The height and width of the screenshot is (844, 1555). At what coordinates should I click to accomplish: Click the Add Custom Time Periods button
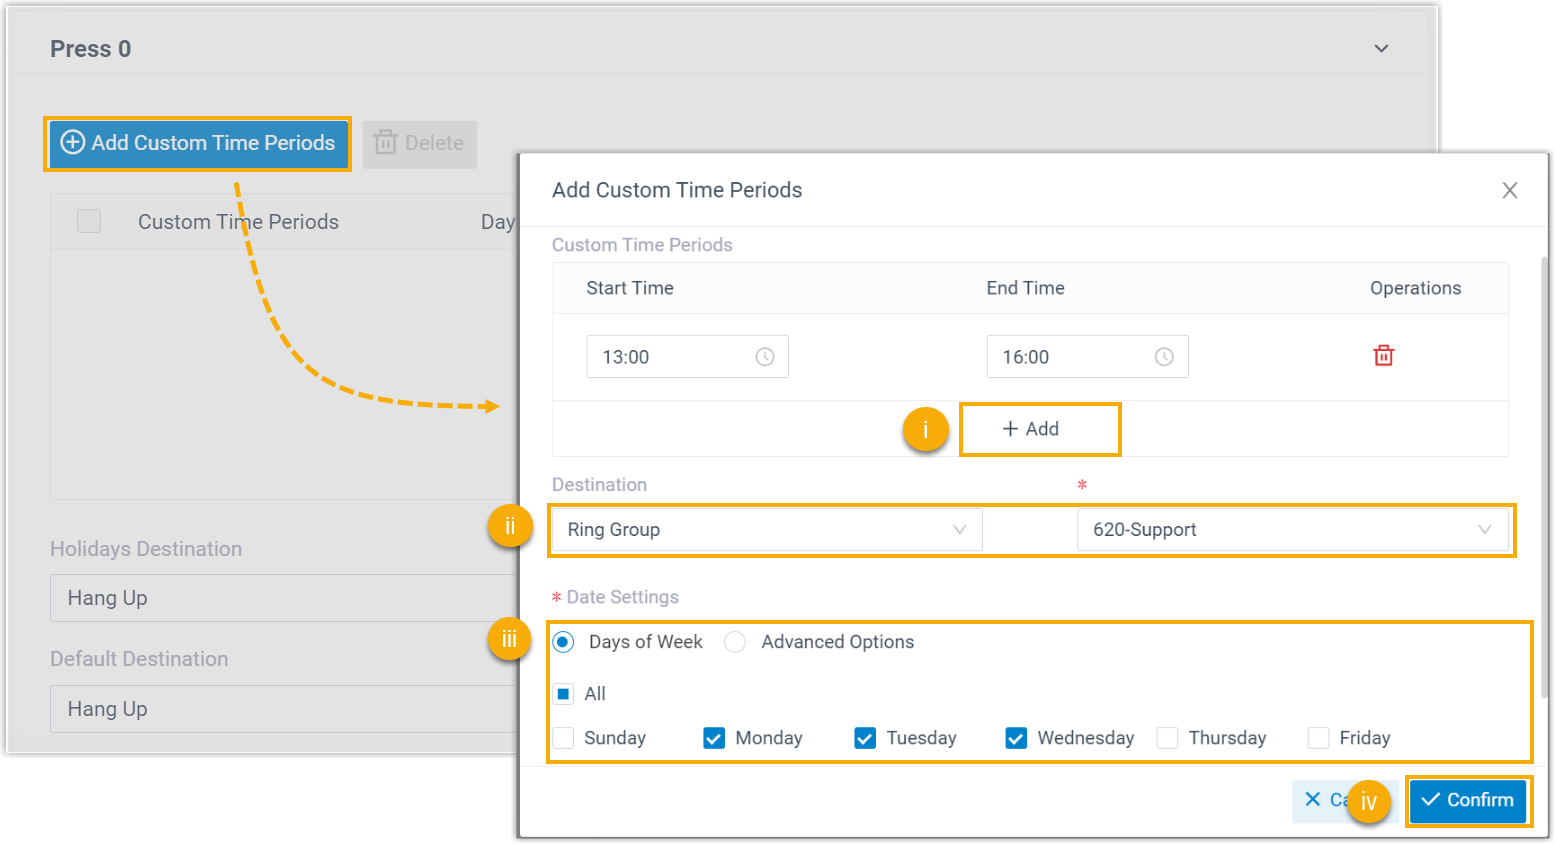point(198,143)
